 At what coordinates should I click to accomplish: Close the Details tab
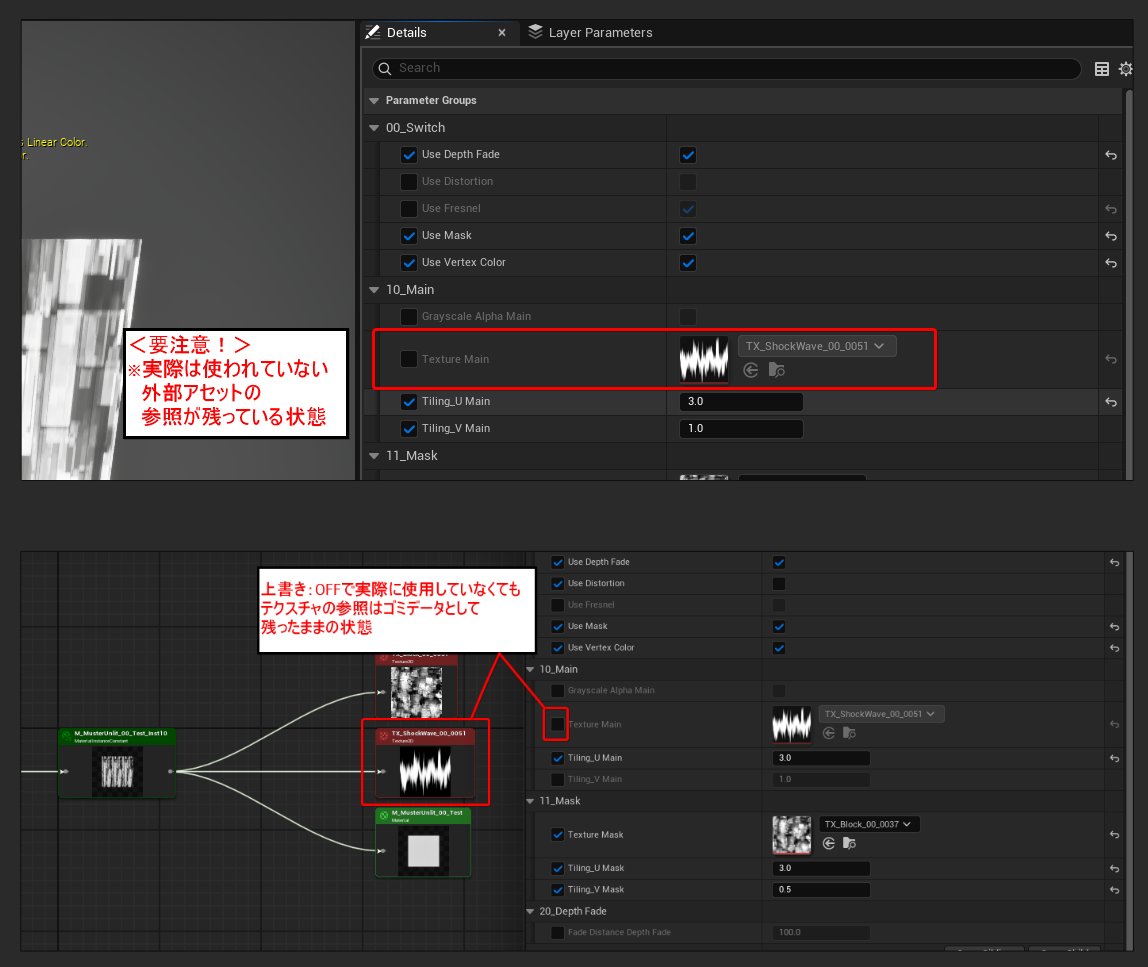(502, 33)
